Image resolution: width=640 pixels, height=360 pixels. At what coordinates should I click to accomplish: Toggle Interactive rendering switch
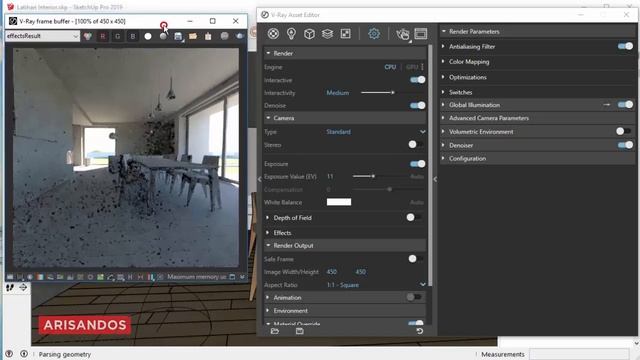418,80
